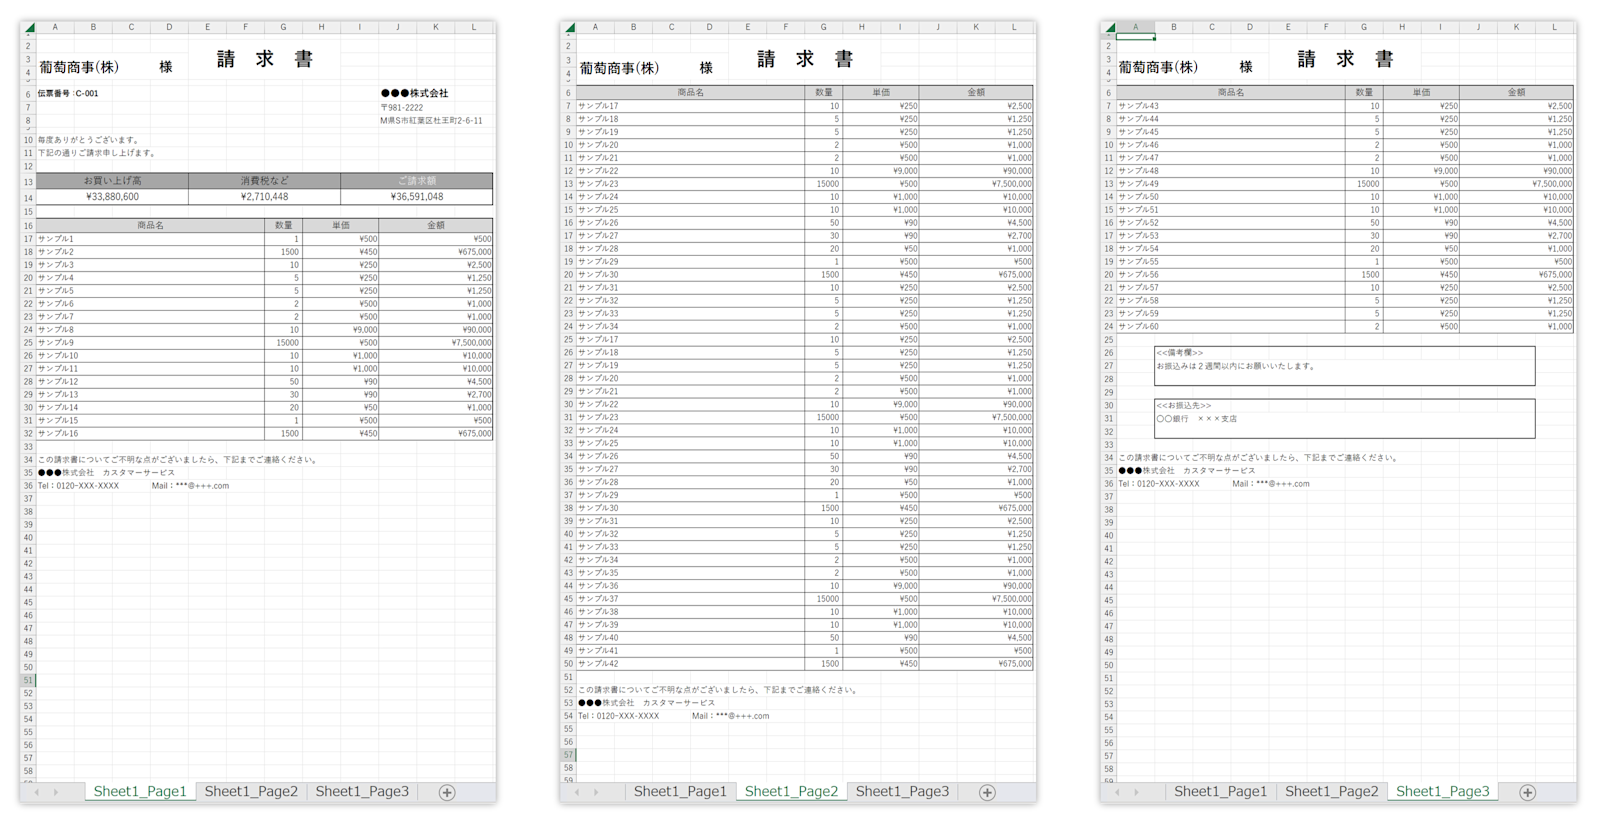Click the next-sheet arrow in the middle window
This screenshot has width=1600, height=822.
tap(596, 792)
